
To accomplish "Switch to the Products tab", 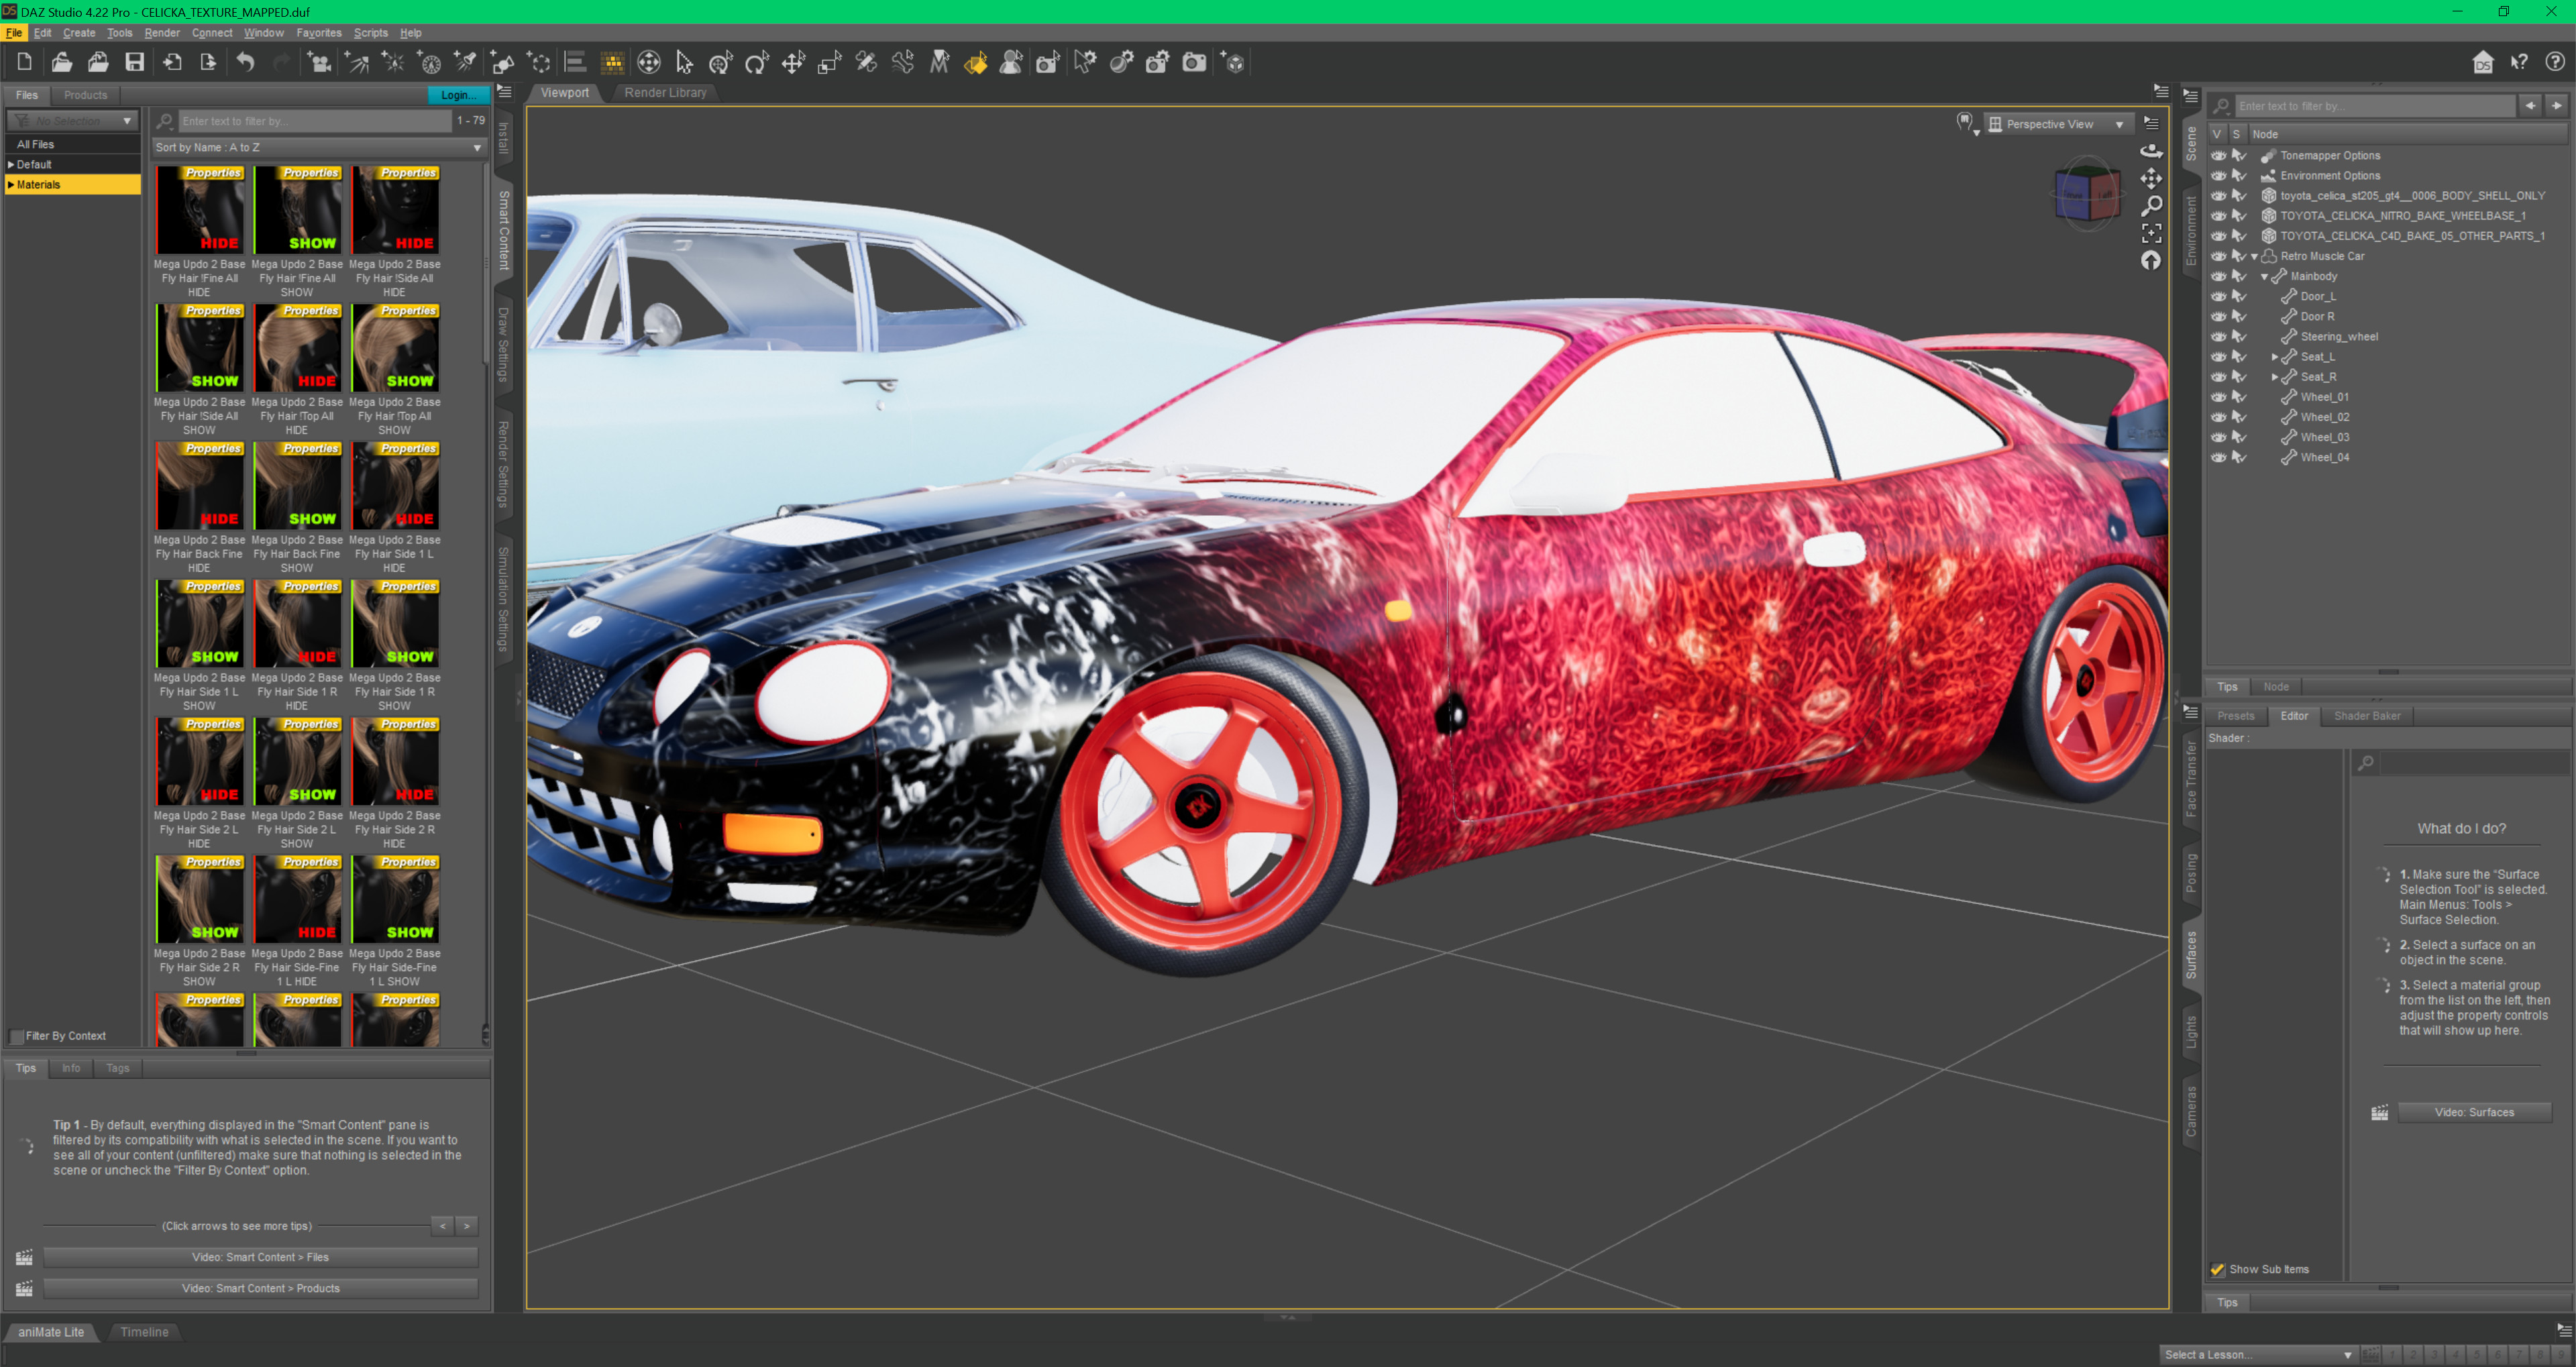I will (85, 95).
